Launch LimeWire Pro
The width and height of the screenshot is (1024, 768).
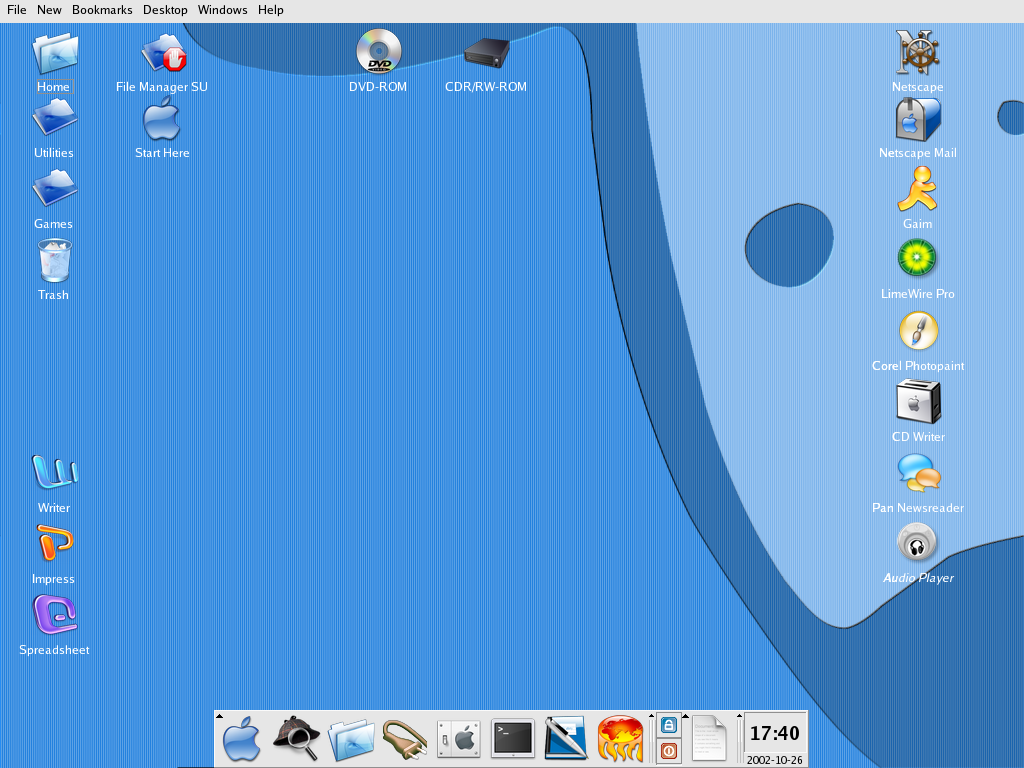917,258
